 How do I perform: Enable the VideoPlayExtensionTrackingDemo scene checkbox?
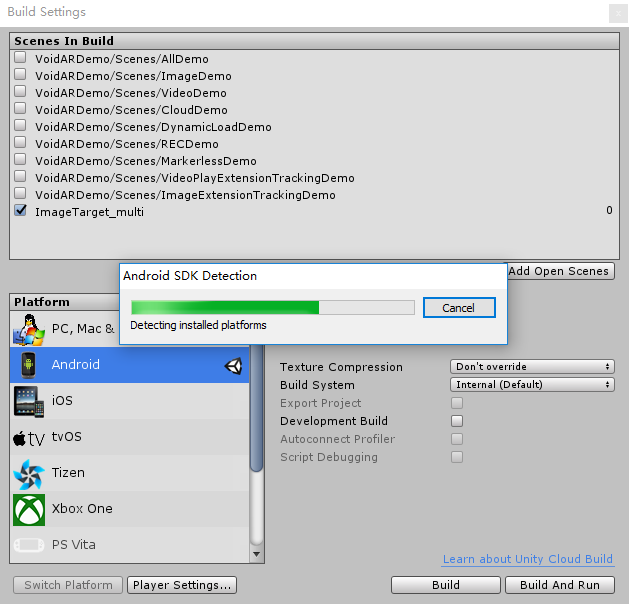click(x=20, y=176)
